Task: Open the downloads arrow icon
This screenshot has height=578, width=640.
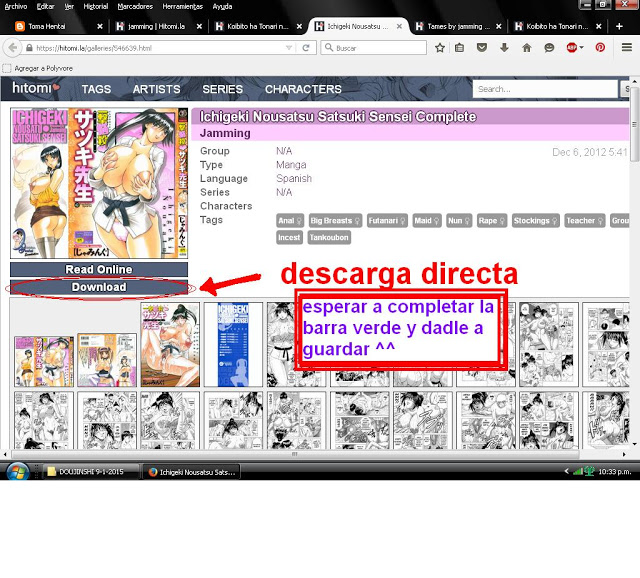Action: [504, 48]
